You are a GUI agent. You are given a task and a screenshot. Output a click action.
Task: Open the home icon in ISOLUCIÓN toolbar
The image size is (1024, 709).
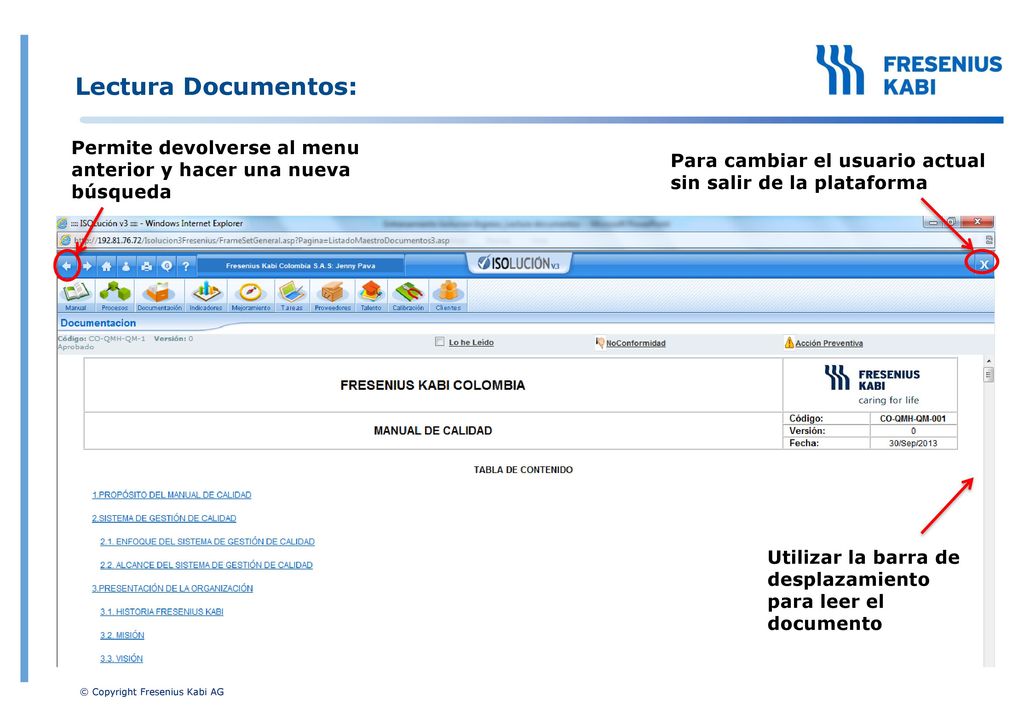(106, 266)
